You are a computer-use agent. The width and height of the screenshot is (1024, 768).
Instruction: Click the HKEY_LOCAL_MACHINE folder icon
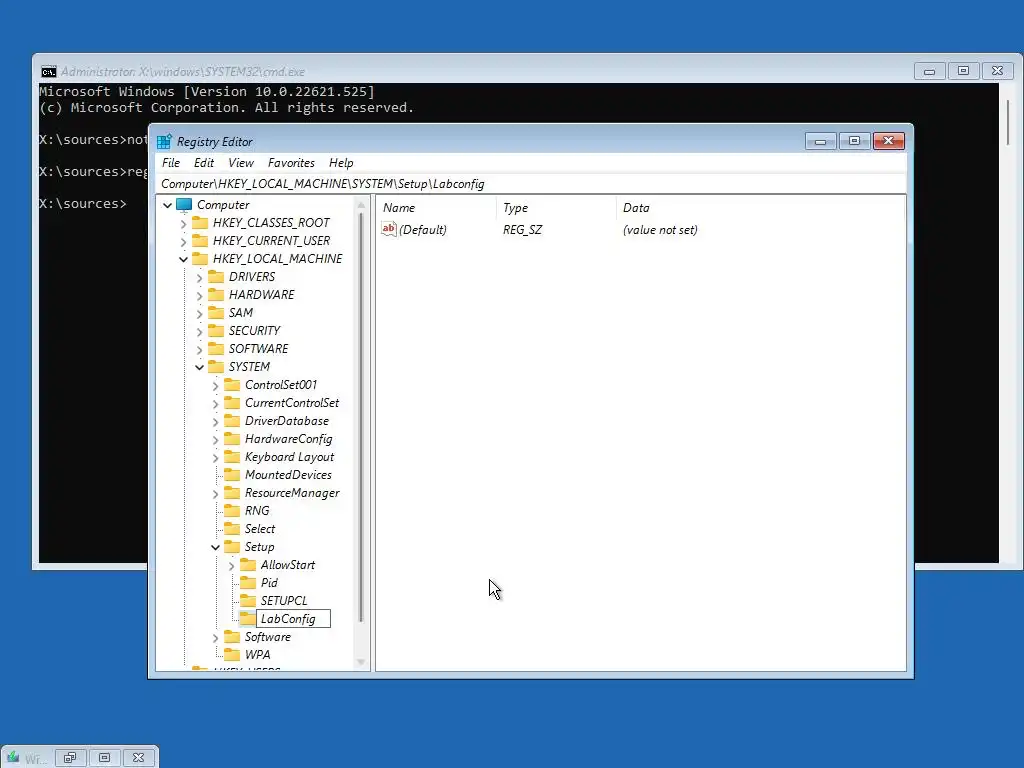[x=200, y=259]
